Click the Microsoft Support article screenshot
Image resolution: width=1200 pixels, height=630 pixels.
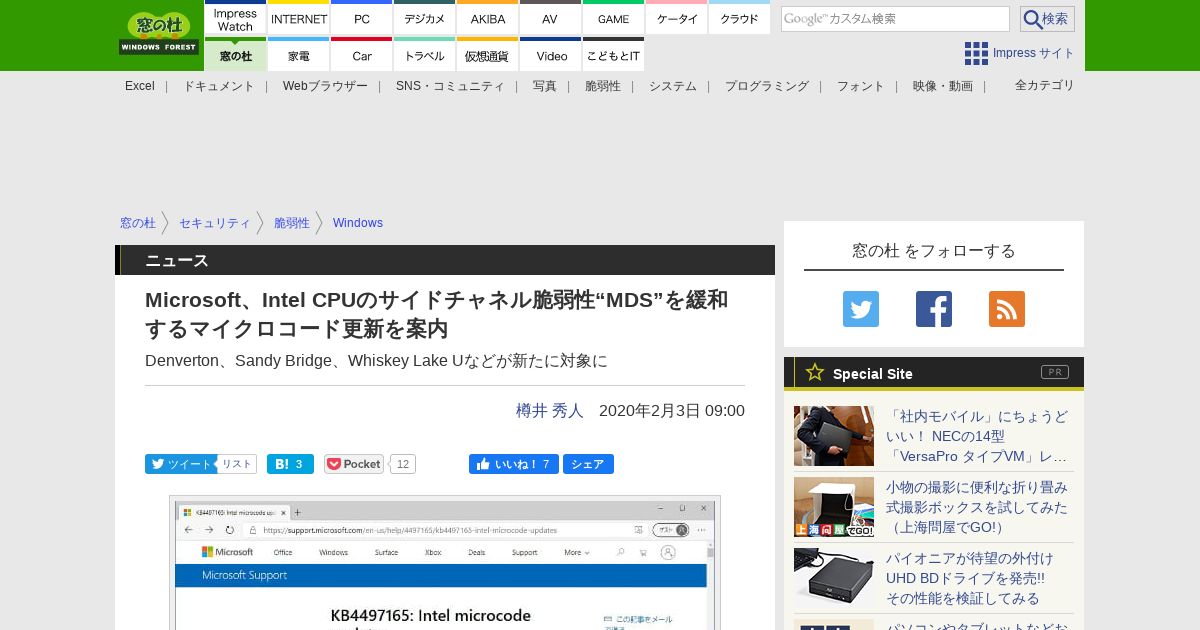coord(445,563)
